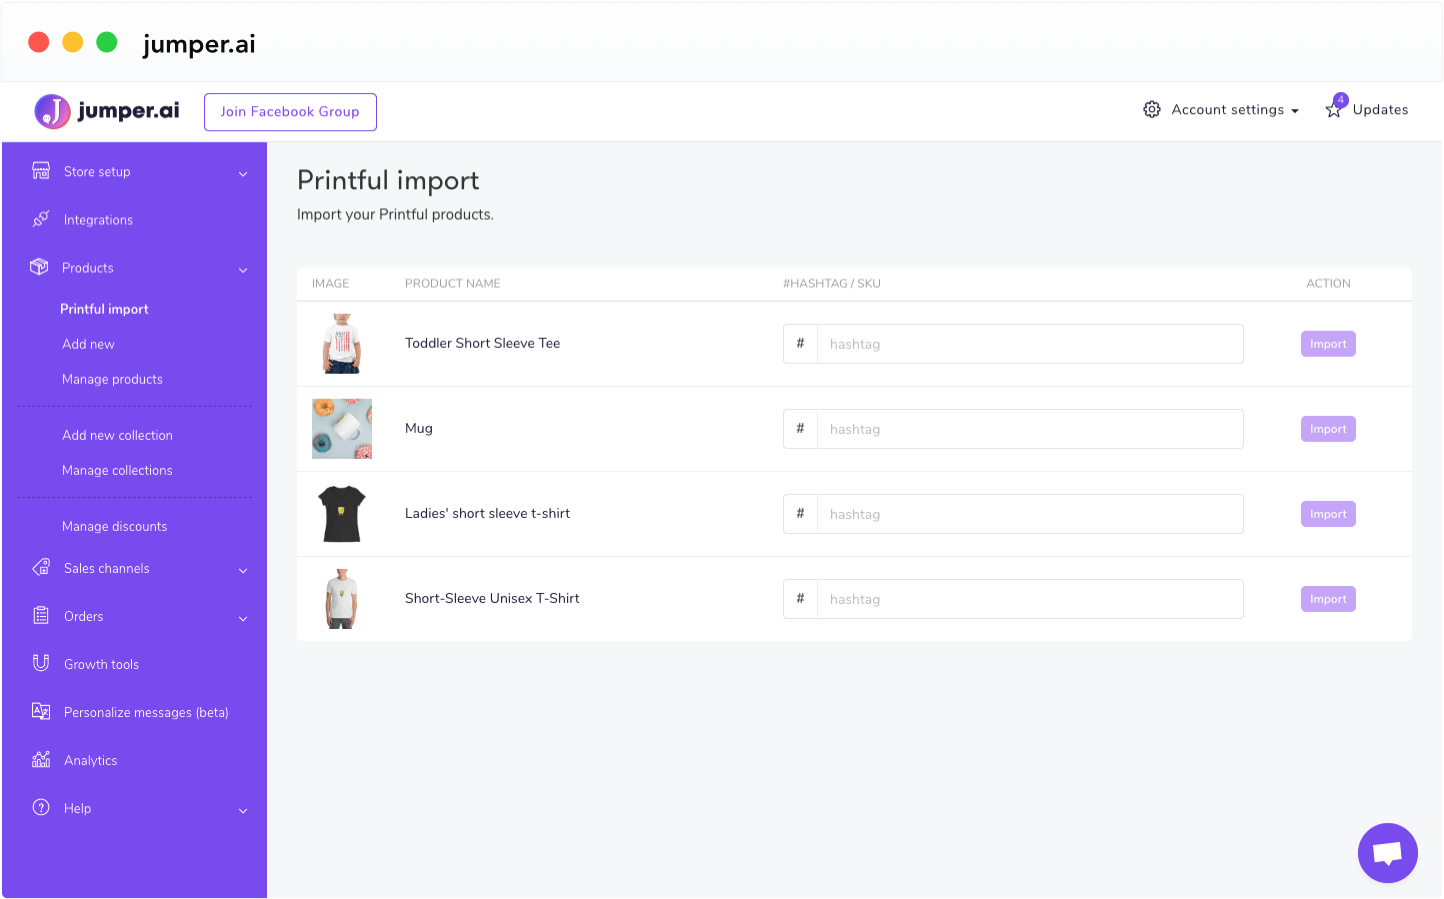Click the yellow window minimize dot

tap(73, 42)
